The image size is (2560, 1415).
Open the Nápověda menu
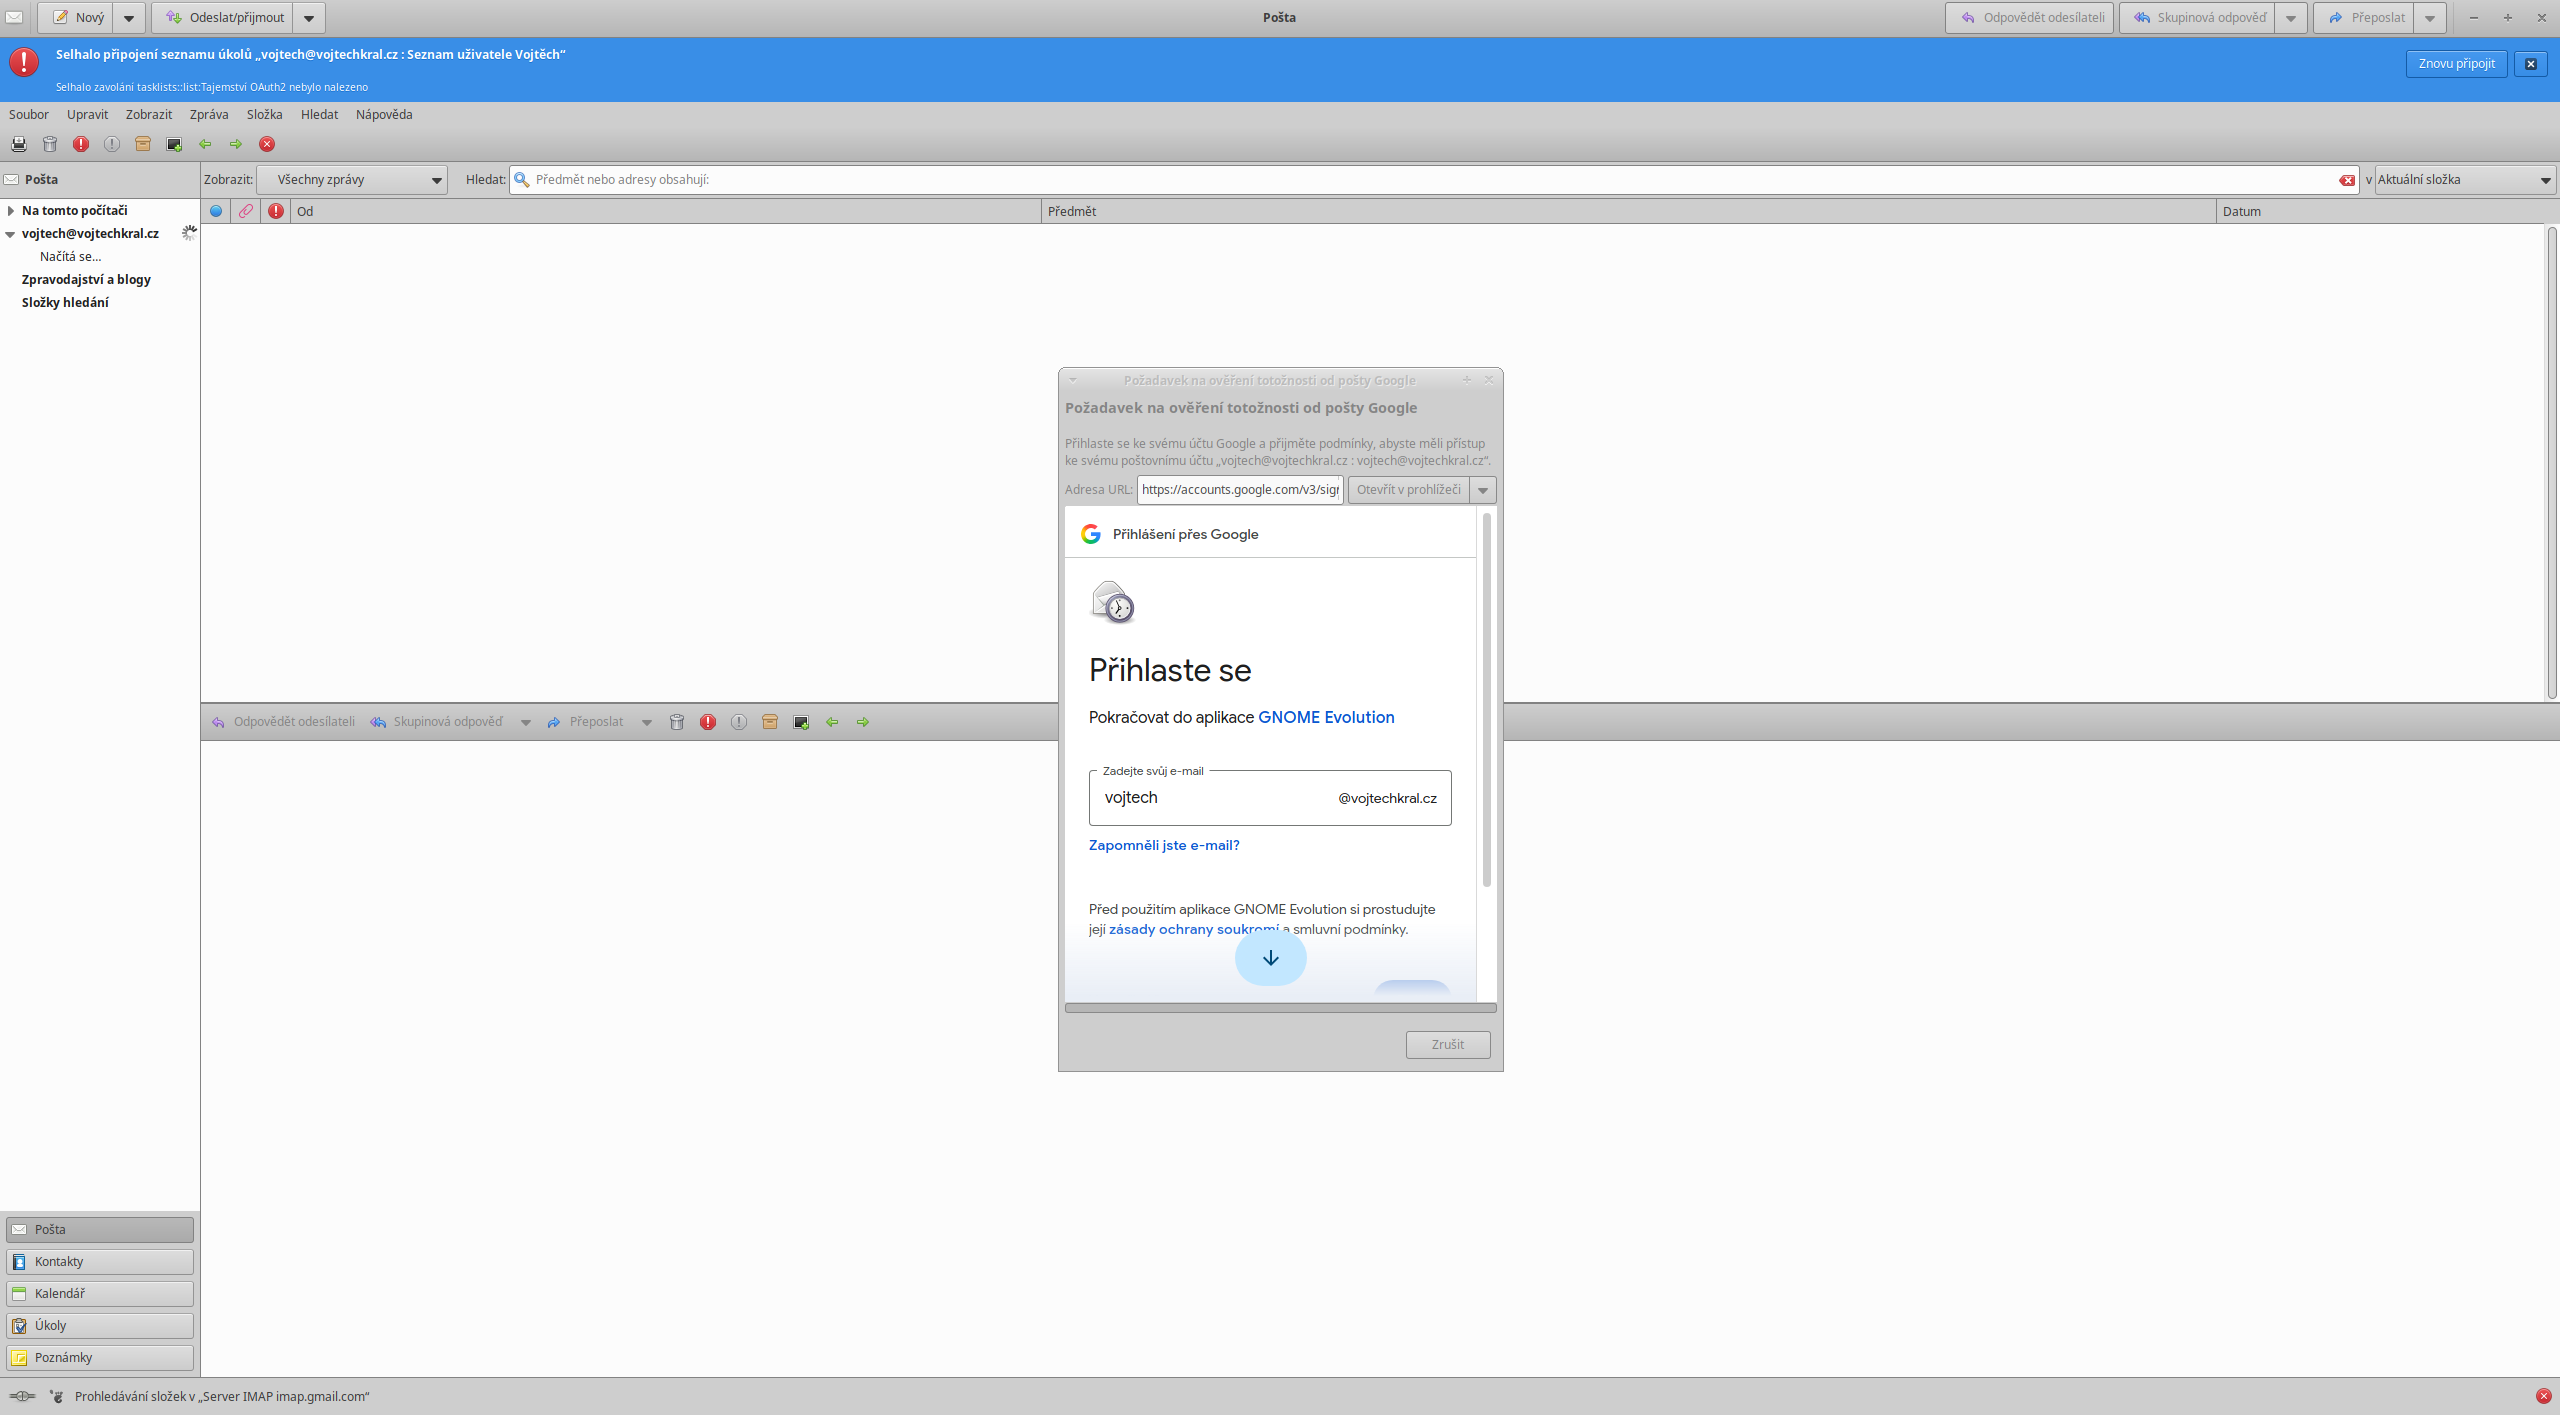[x=384, y=115]
